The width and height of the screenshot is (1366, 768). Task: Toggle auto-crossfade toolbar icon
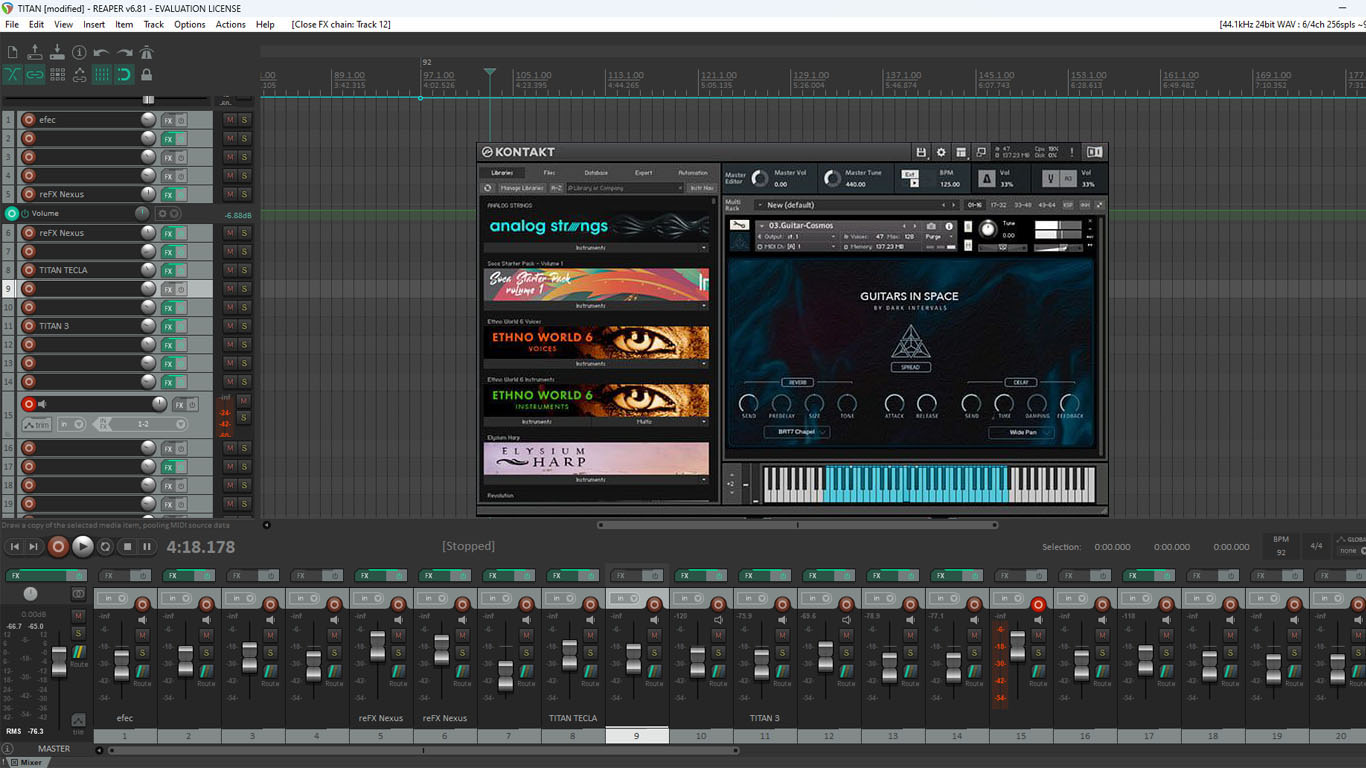pyautogui.click(x=12, y=74)
